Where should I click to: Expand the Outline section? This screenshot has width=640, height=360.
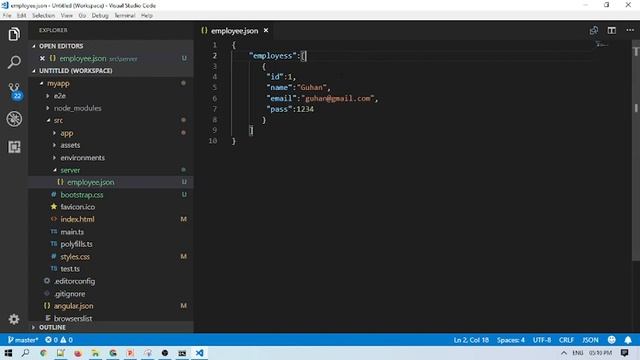(52, 327)
